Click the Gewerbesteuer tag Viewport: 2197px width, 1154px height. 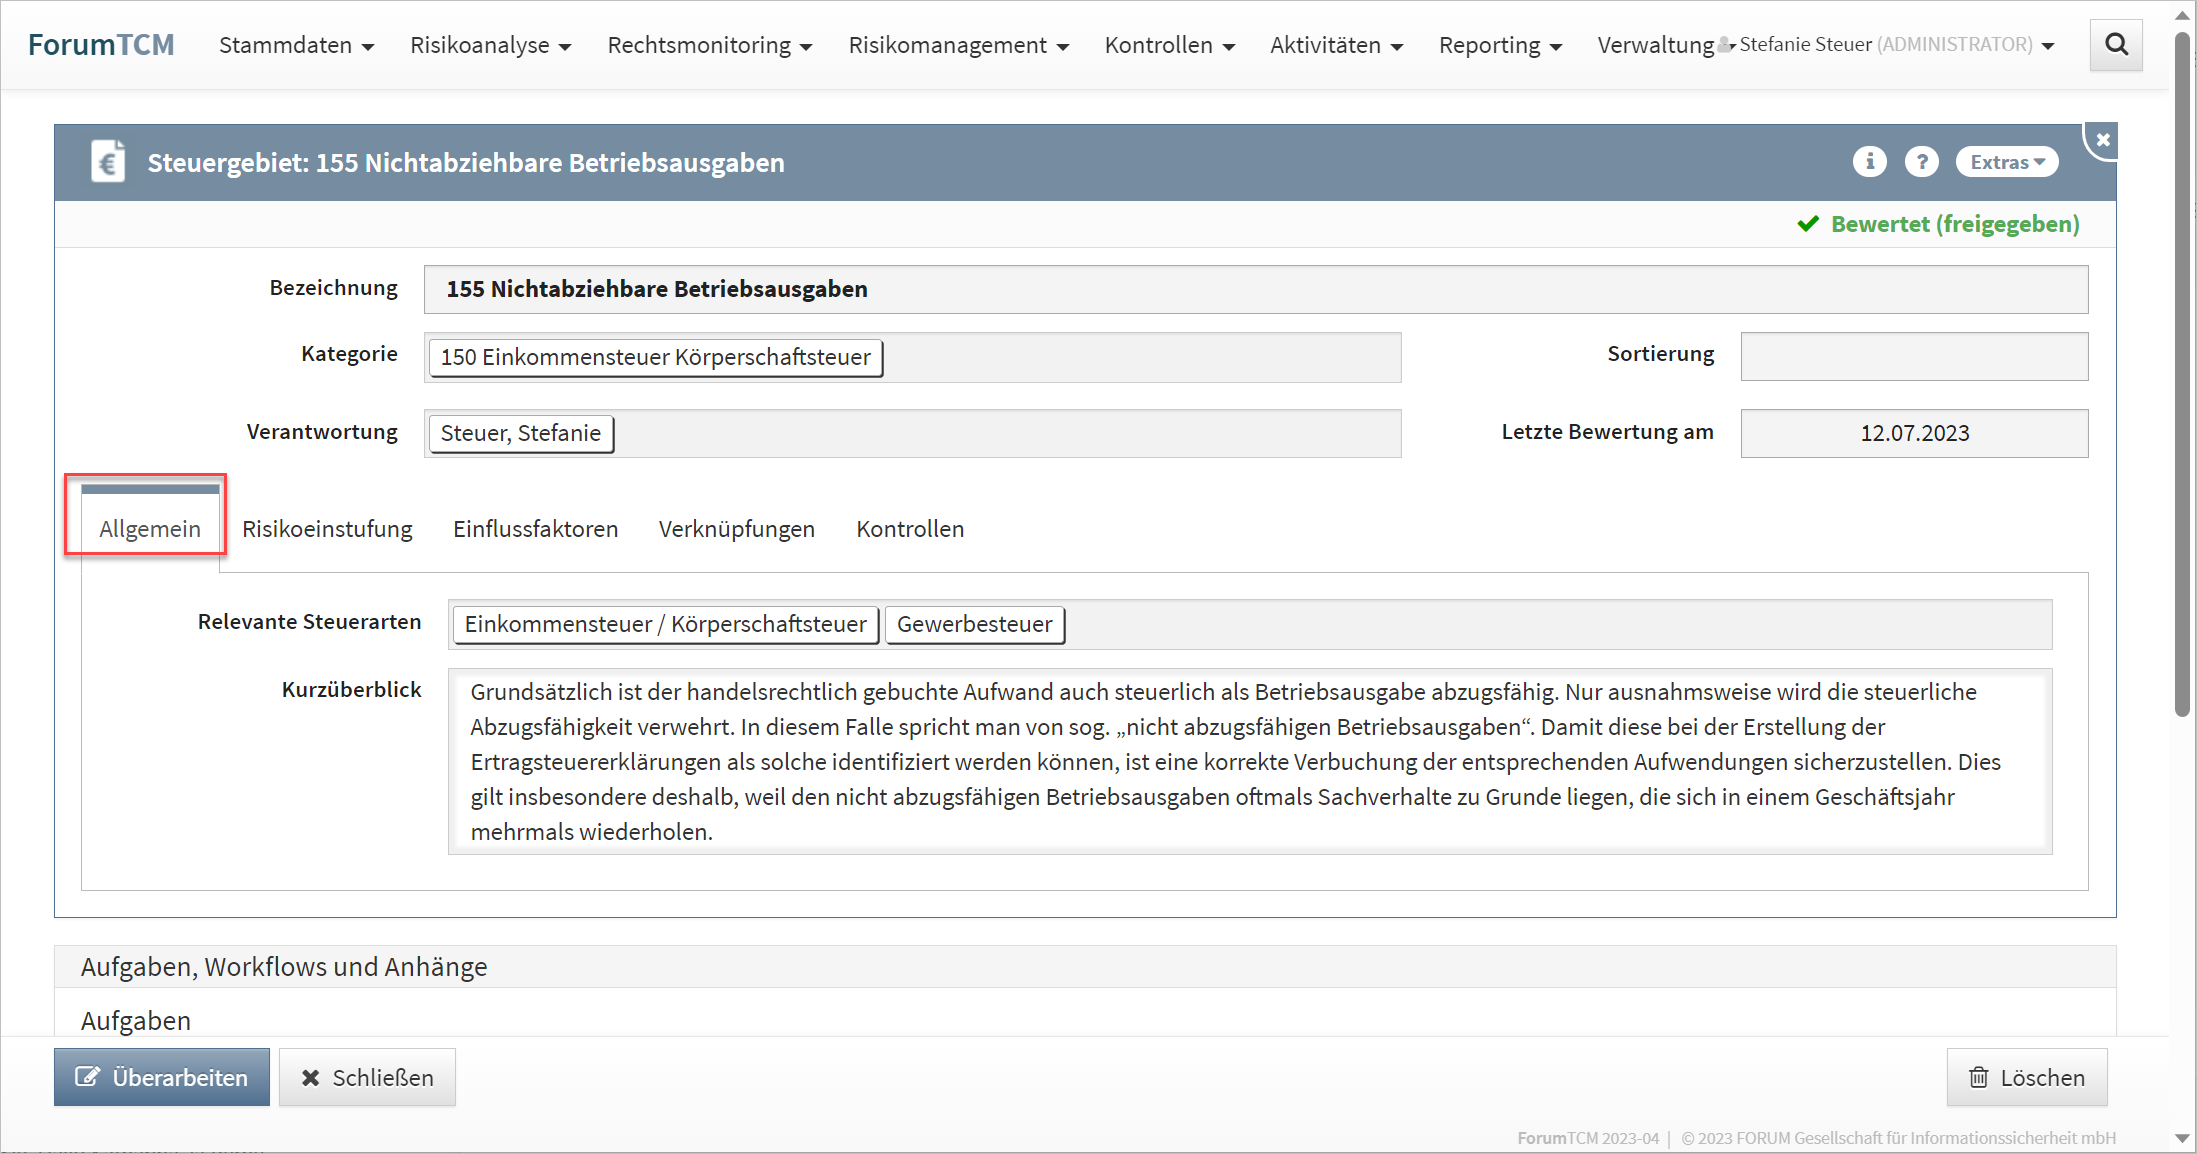coord(974,625)
